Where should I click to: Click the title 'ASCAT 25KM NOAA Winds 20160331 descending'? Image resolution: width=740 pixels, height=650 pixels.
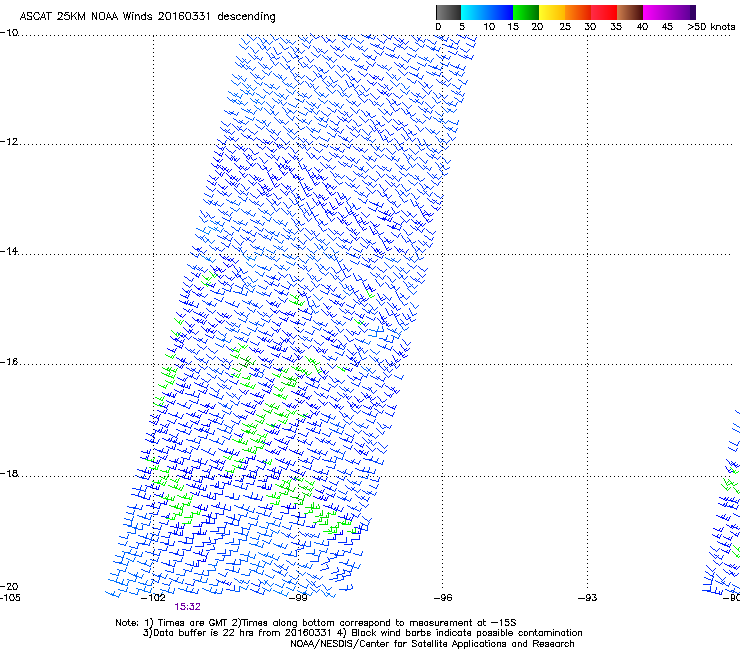click(x=147, y=17)
